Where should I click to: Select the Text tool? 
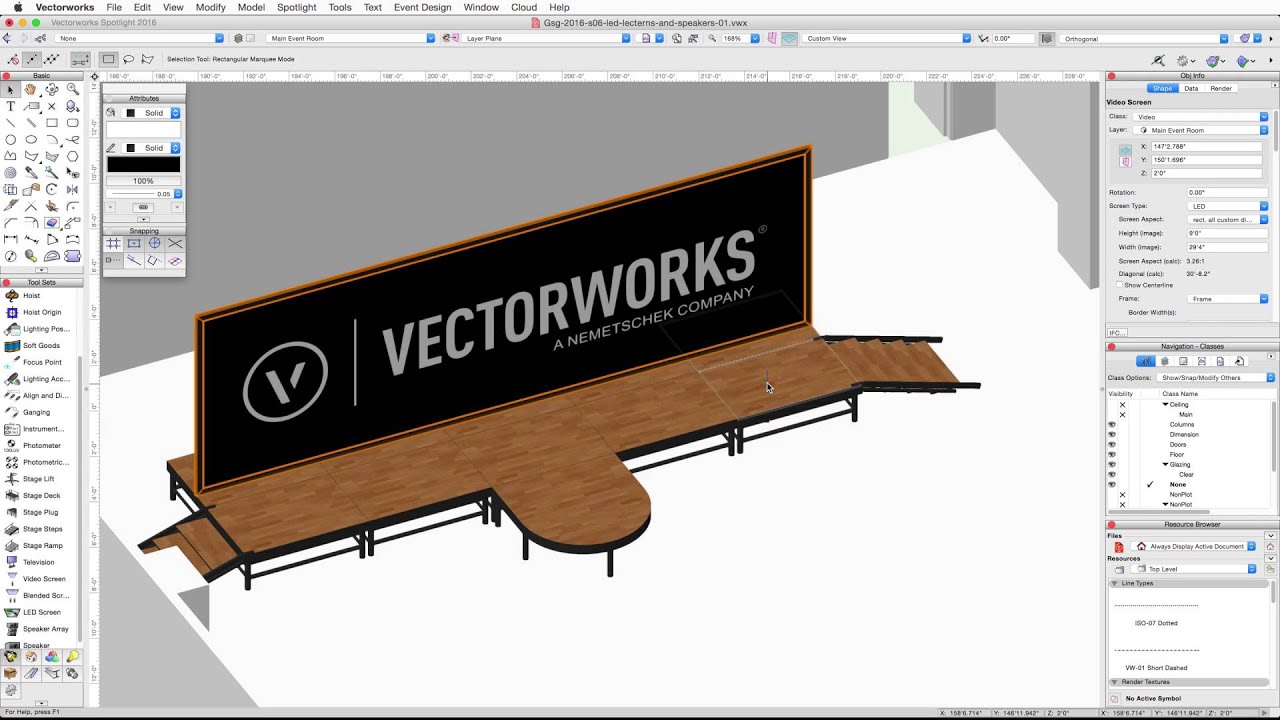[11, 106]
